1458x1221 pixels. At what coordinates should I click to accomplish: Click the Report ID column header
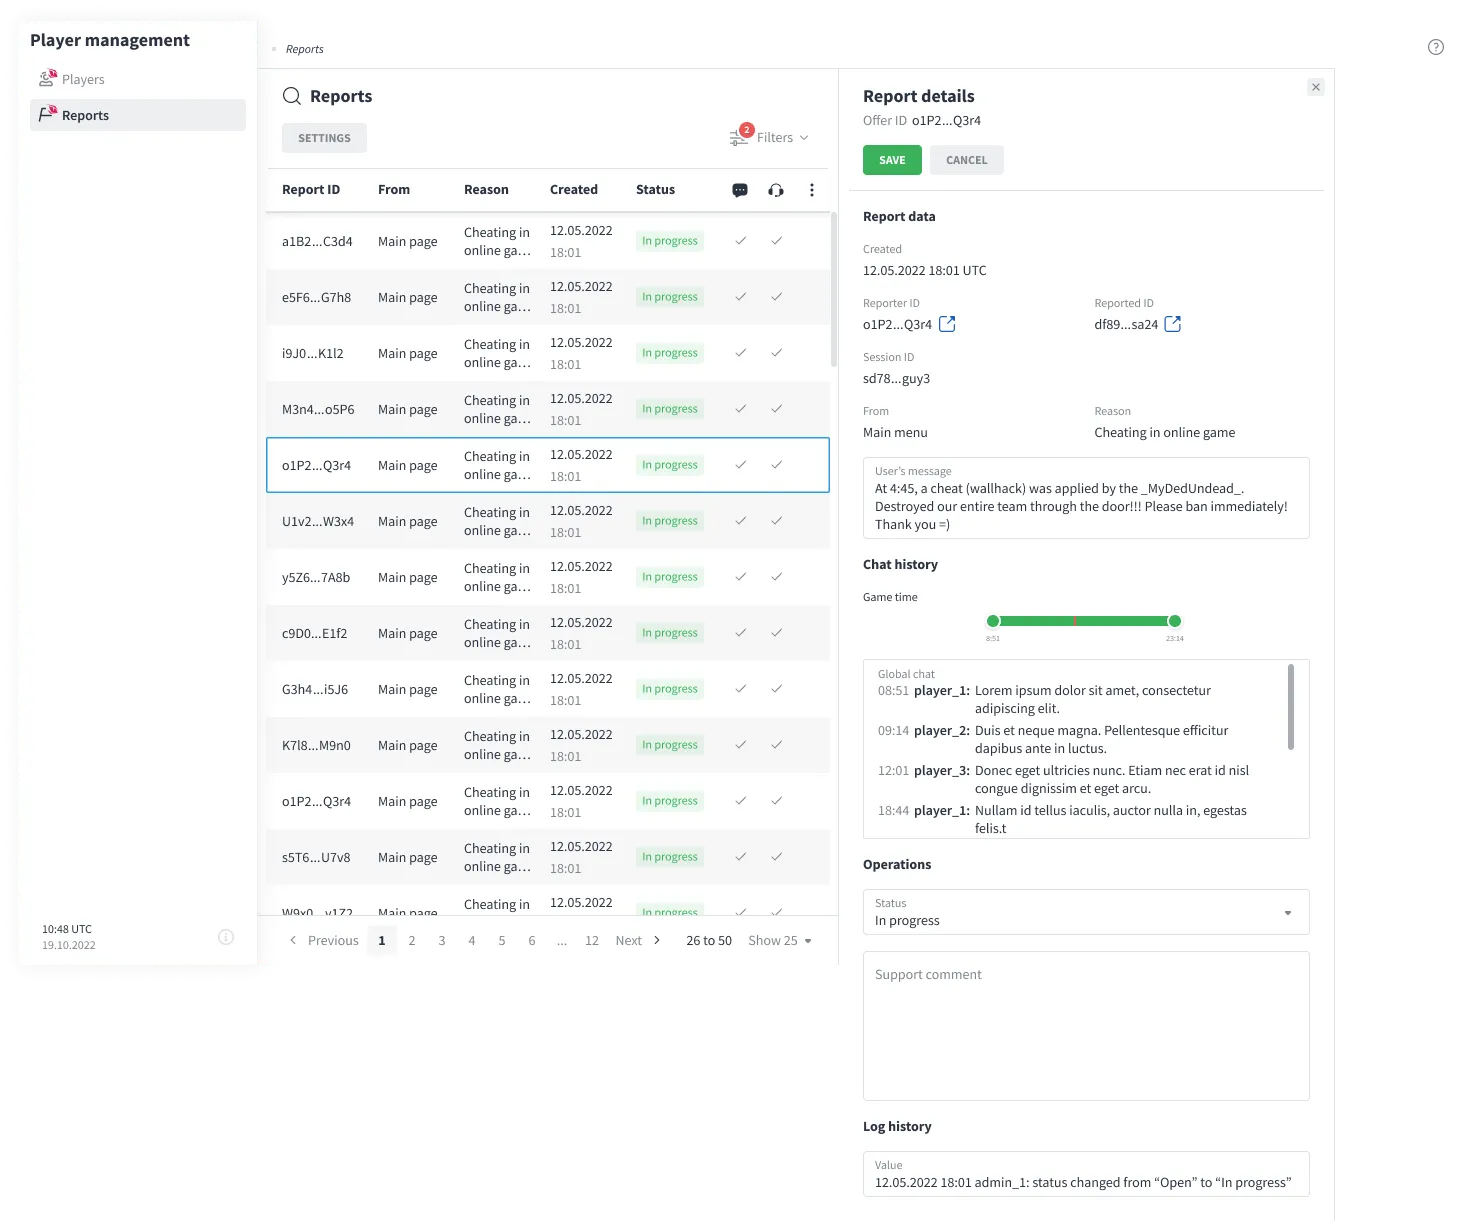tap(311, 190)
